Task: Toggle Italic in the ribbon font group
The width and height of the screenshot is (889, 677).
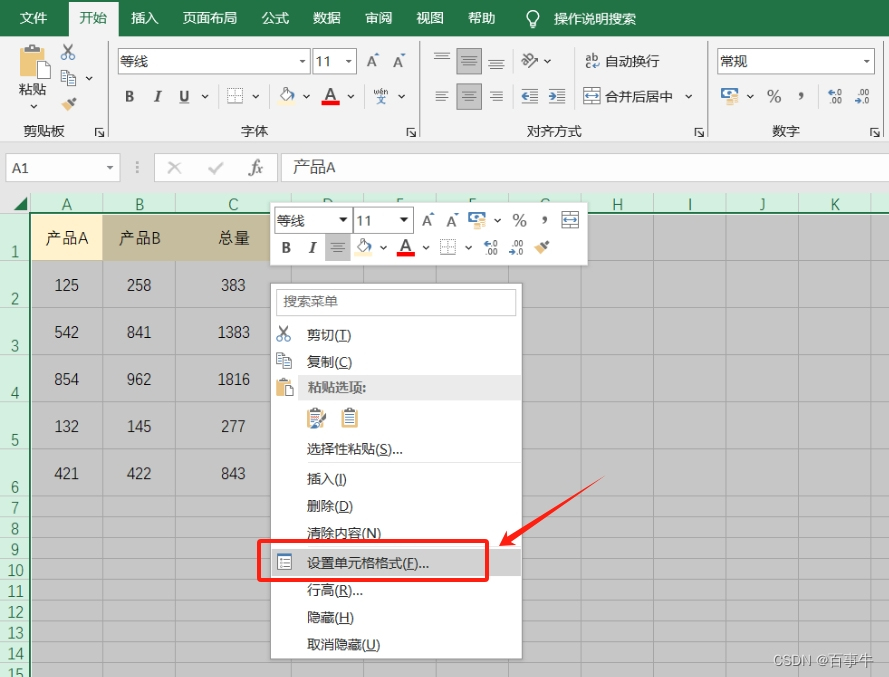Action: coord(158,96)
